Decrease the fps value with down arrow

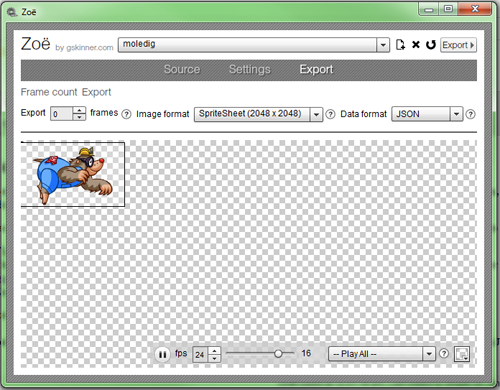coord(214,358)
